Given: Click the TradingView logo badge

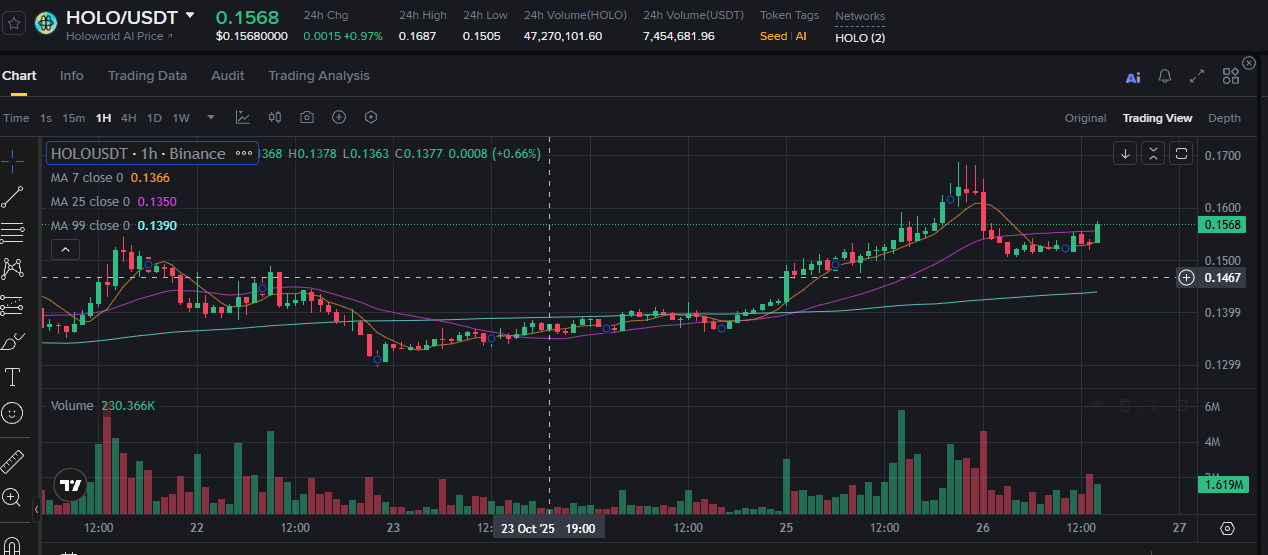Looking at the screenshot, I should [x=70, y=486].
